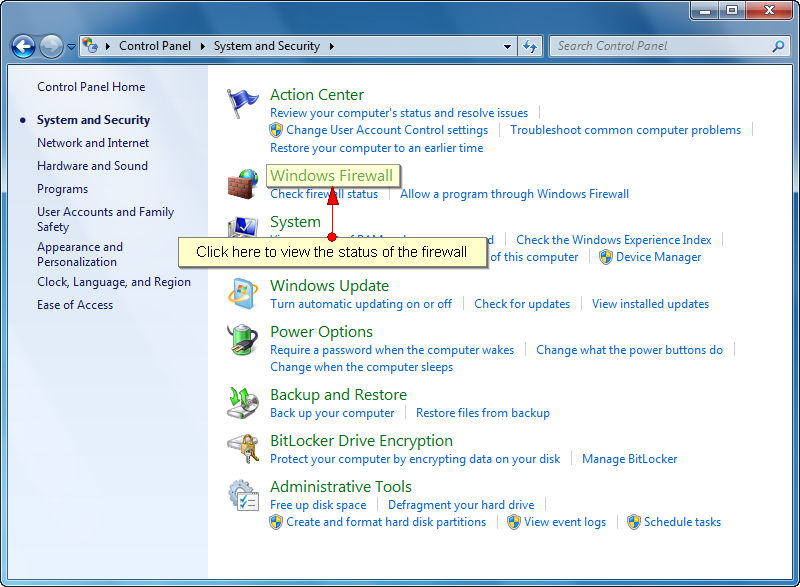Click Free up disk space link
The image size is (800, 587).
click(x=318, y=505)
